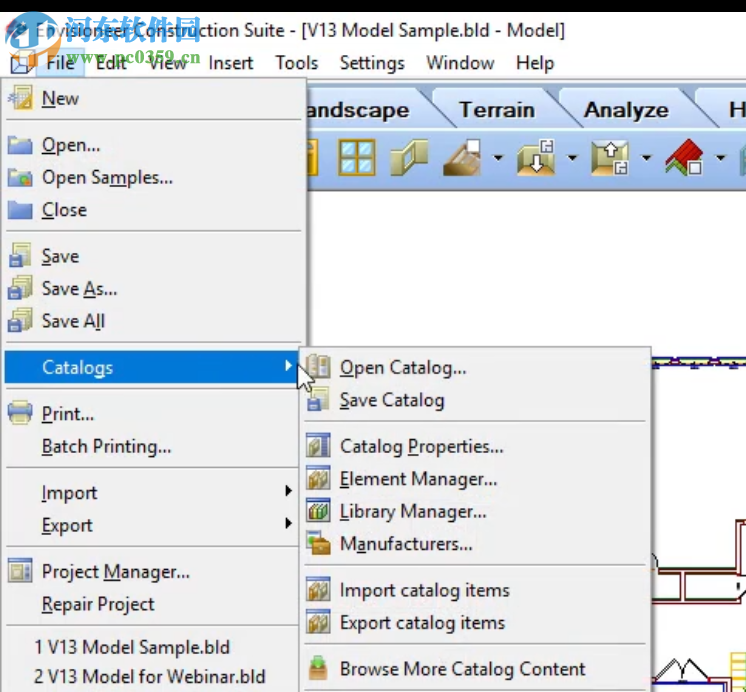Click the Open Samples folder icon
746x692 pixels.
point(20,178)
